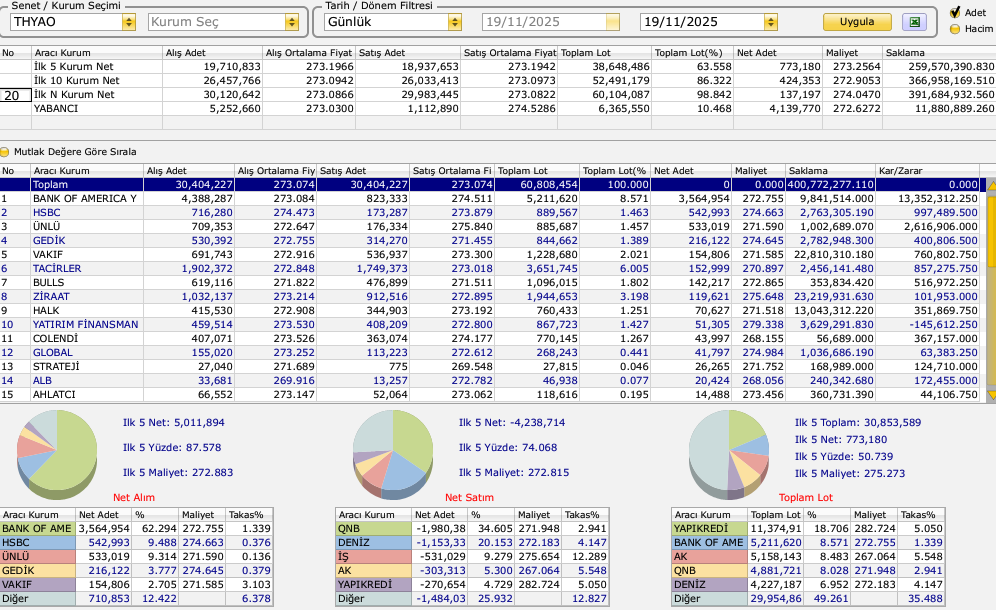Click the Toplam Lot pie chart
Image resolution: width=996 pixels, height=610 pixels.
coord(729,454)
